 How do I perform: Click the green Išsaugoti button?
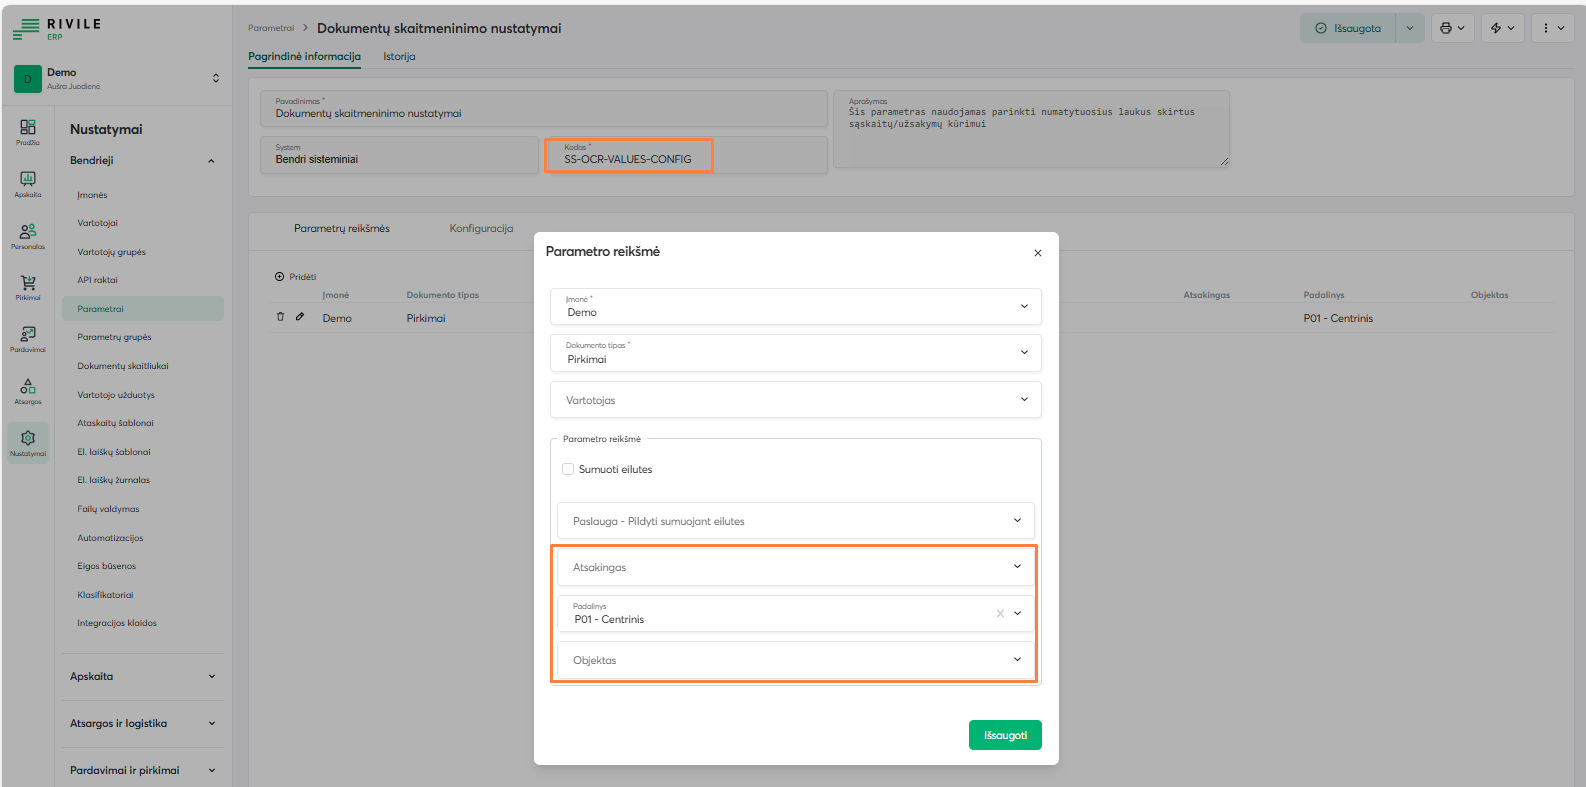pyautogui.click(x=1005, y=735)
